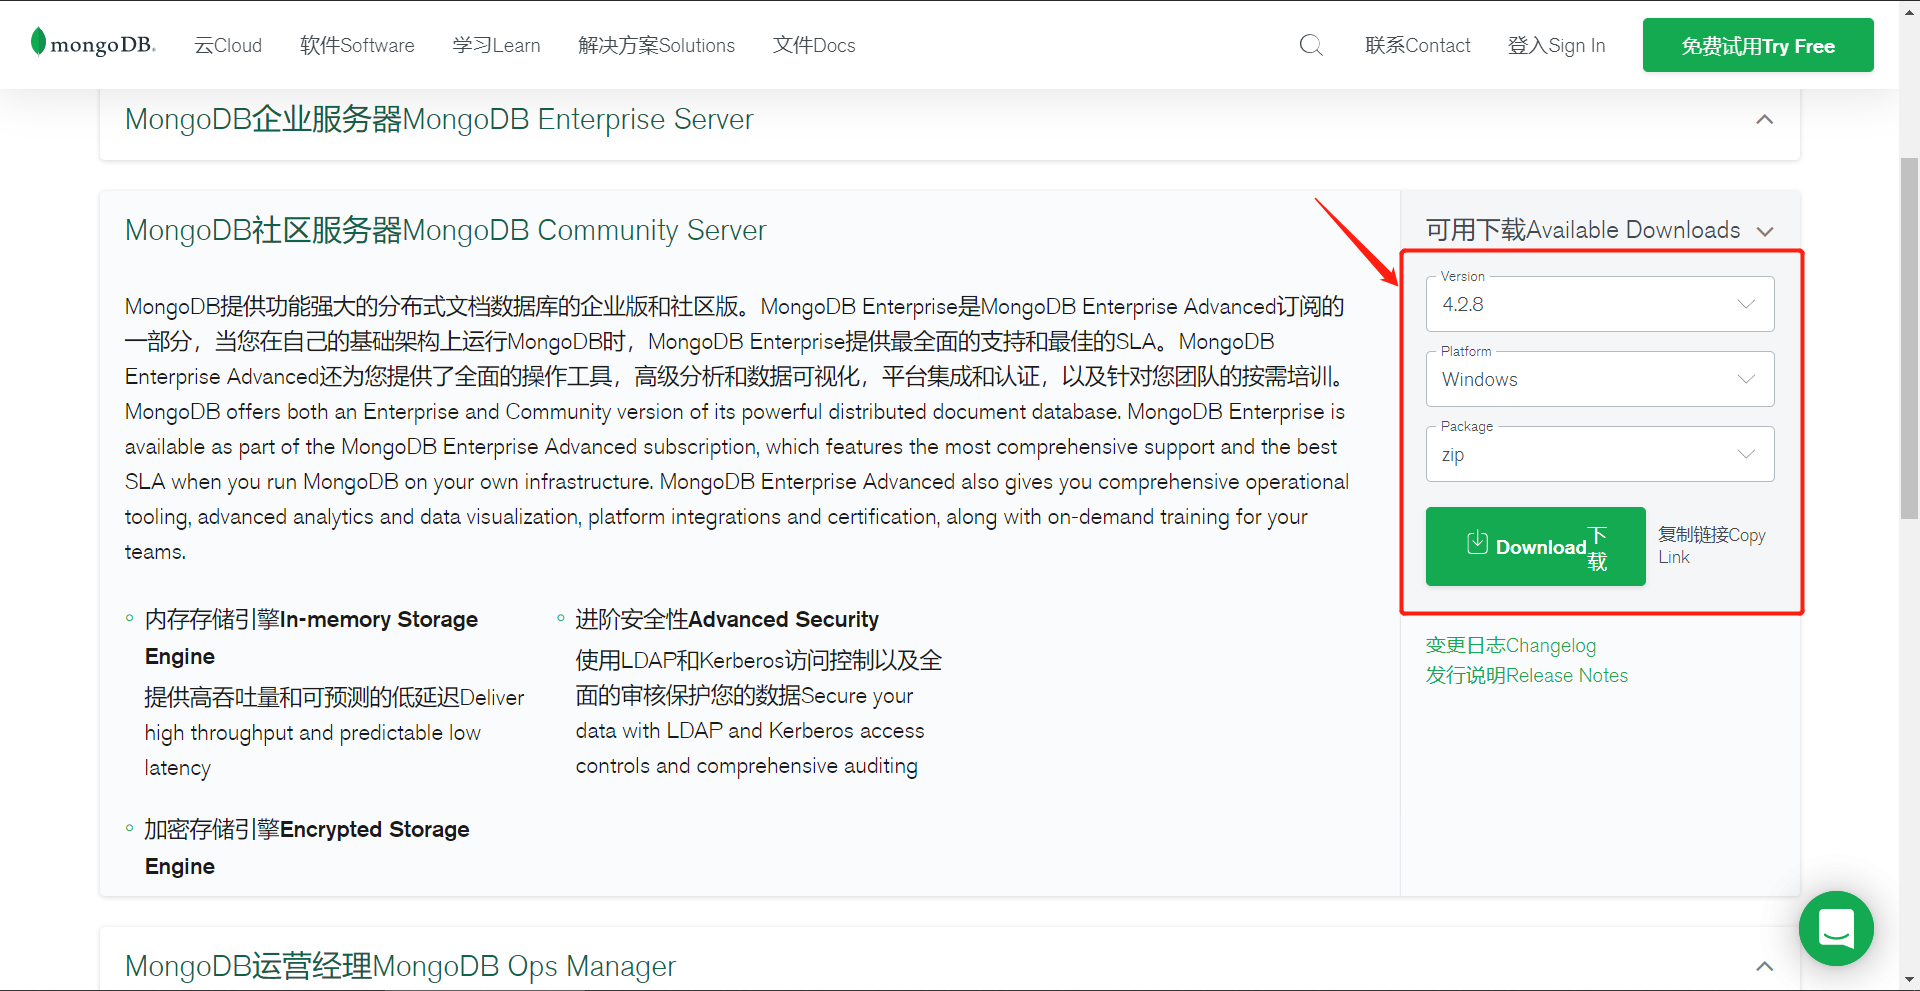Image resolution: width=1920 pixels, height=991 pixels.
Task: Click the page vertical scrollbar thumb
Action: tap(1909, 338)
